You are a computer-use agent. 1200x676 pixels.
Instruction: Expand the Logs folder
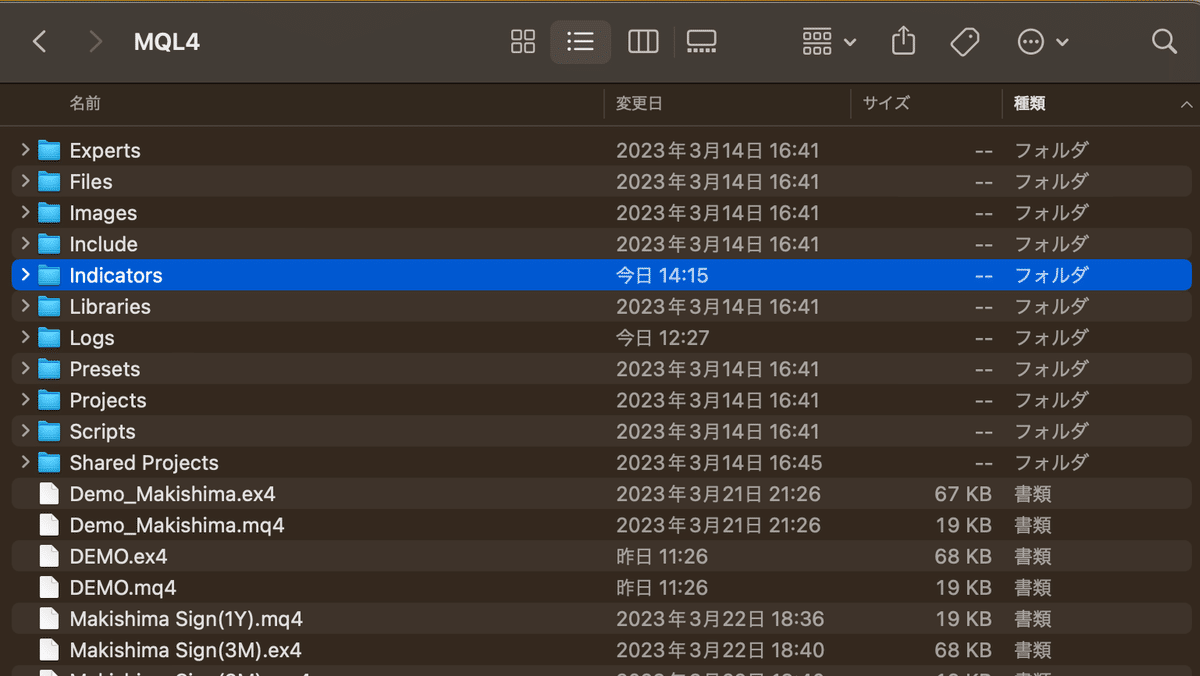click(25, 337)
